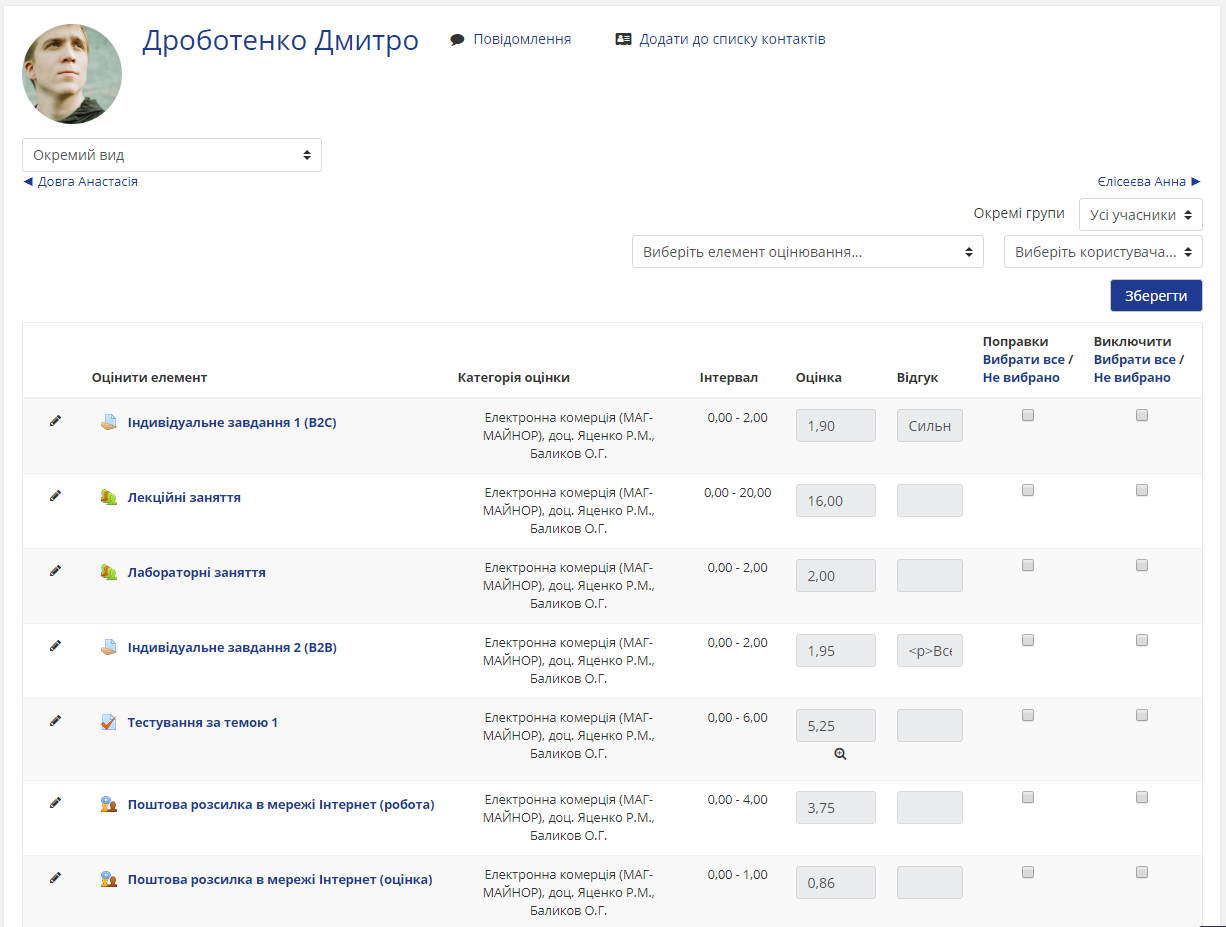The image size is (1226, 927).
Task: Click the assignment icon for Індивідуальне завдання 1 (B2C)
Action: pyautogui.click(x=109, y=422)
